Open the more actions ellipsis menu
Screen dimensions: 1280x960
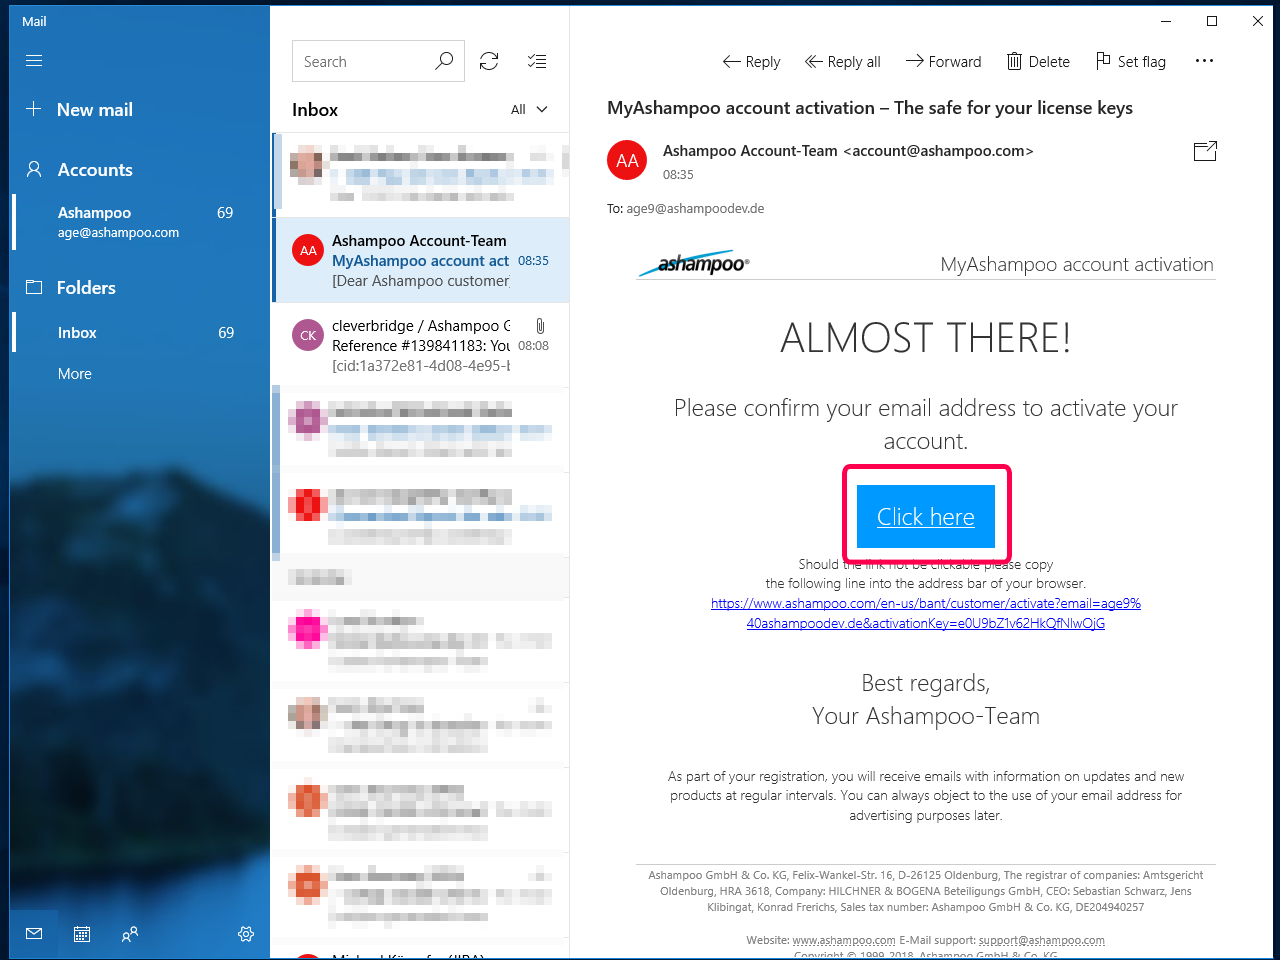(x=1204, y=61)
